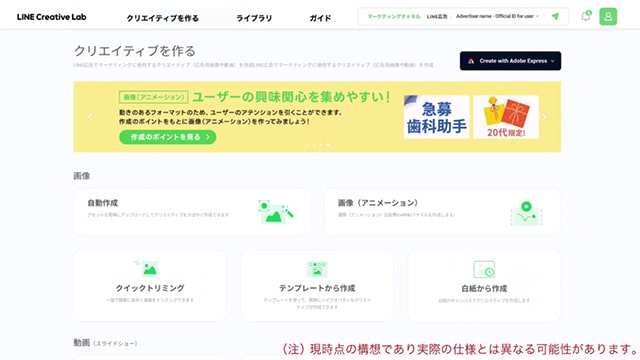The height and width of the screenshot is (360, 640).
Task: Click the 自動作成 image wand icon
Action: (276, 211)
